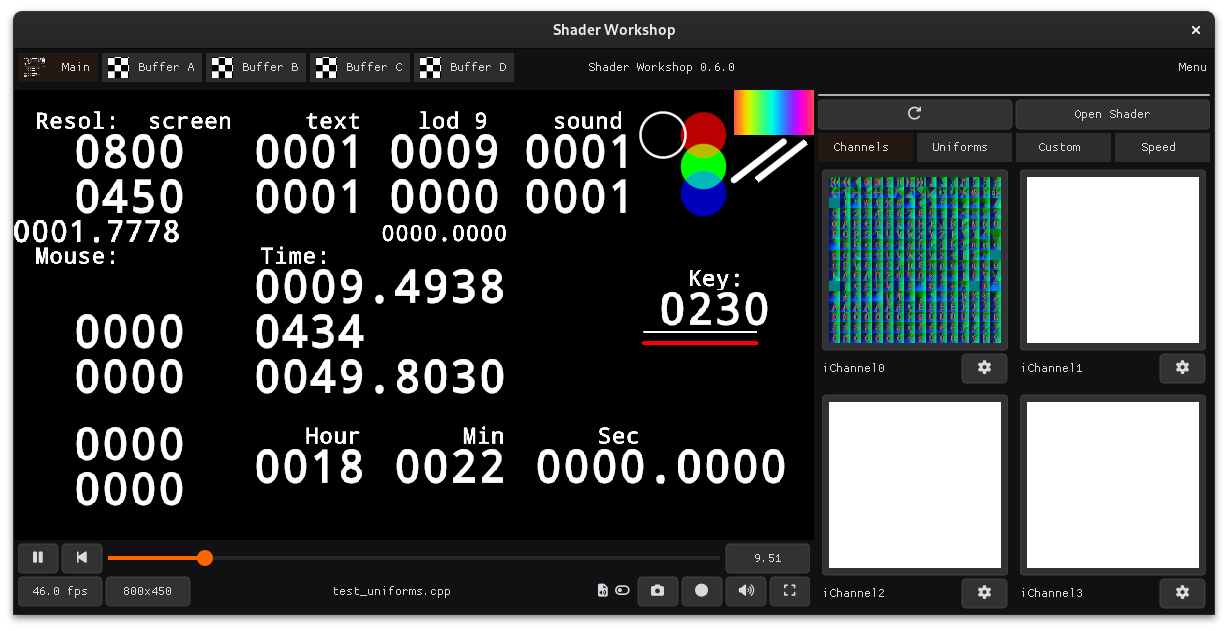Click the Shader Workshop 0.6.0 version label
The image size is (1228, 631).
pos(661,67)
